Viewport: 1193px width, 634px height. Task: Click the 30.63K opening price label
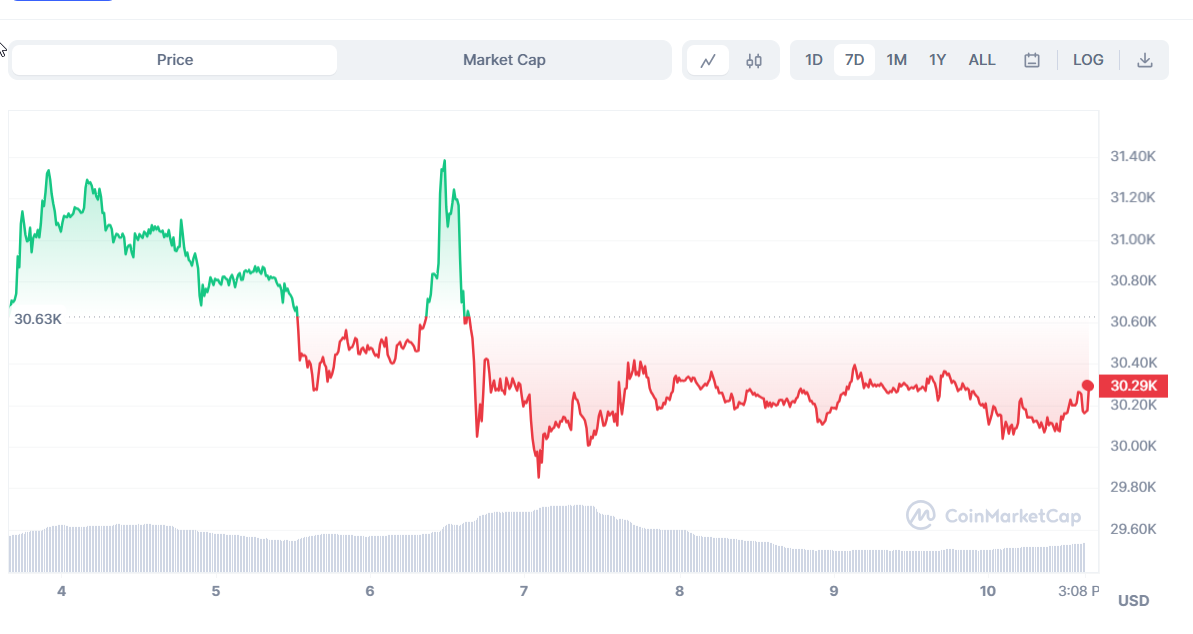pyautogui.click(x=38, y=319)
